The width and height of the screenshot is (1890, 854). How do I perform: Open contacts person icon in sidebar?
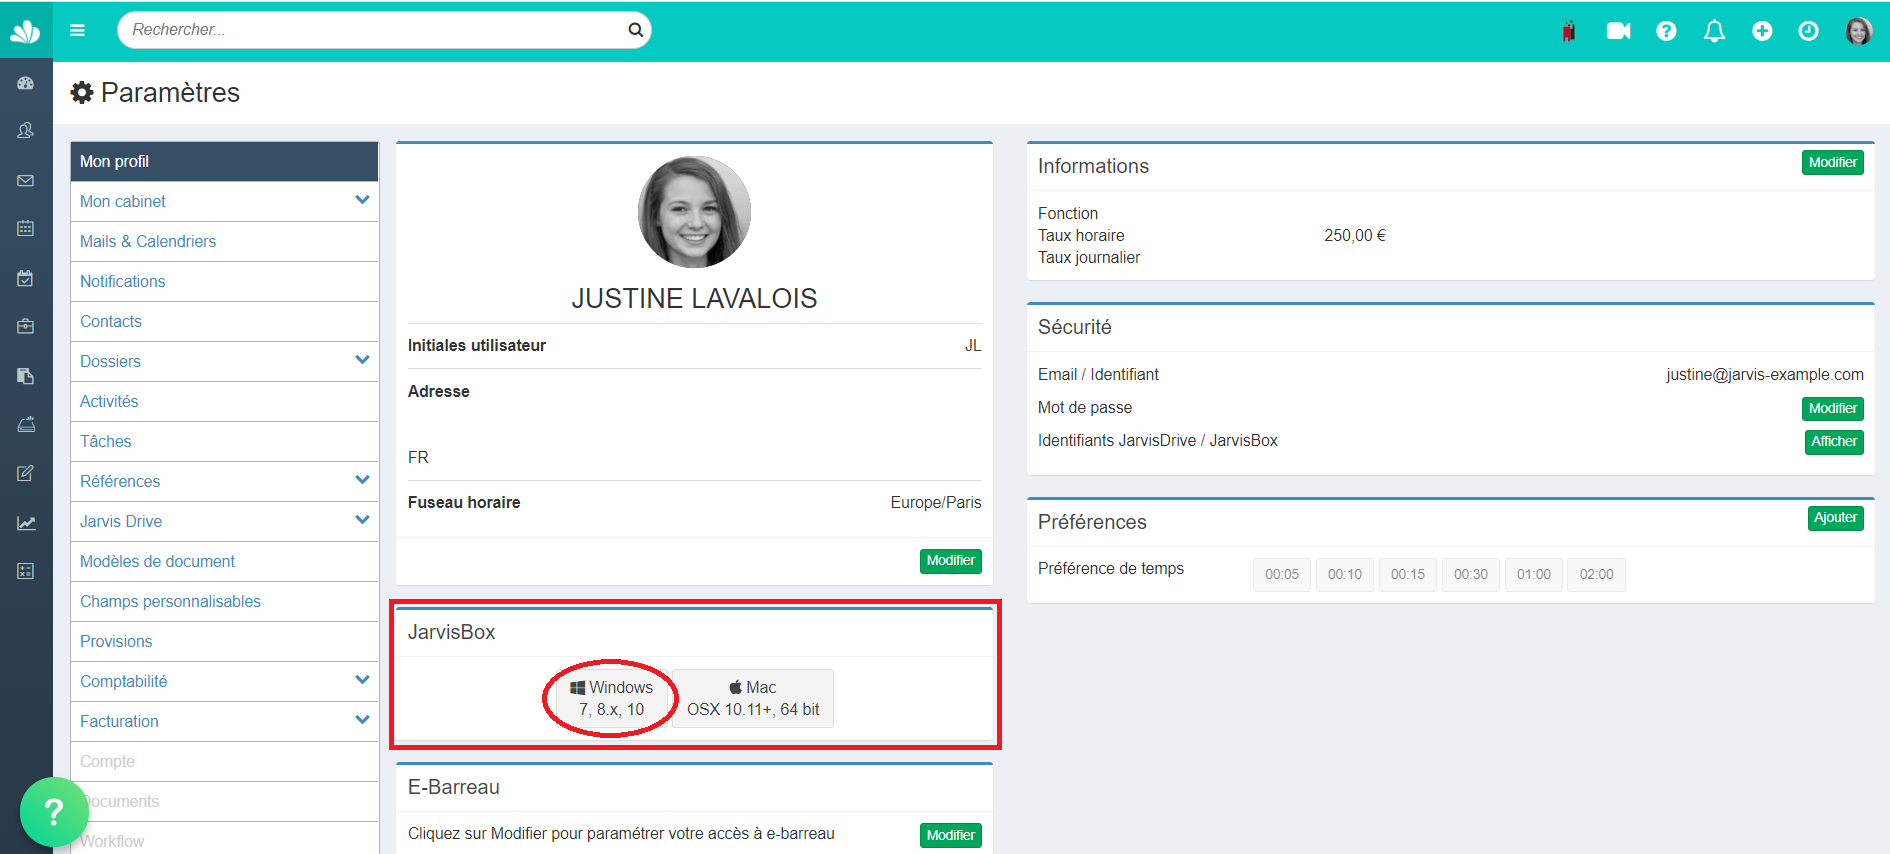tap(26, 131)
